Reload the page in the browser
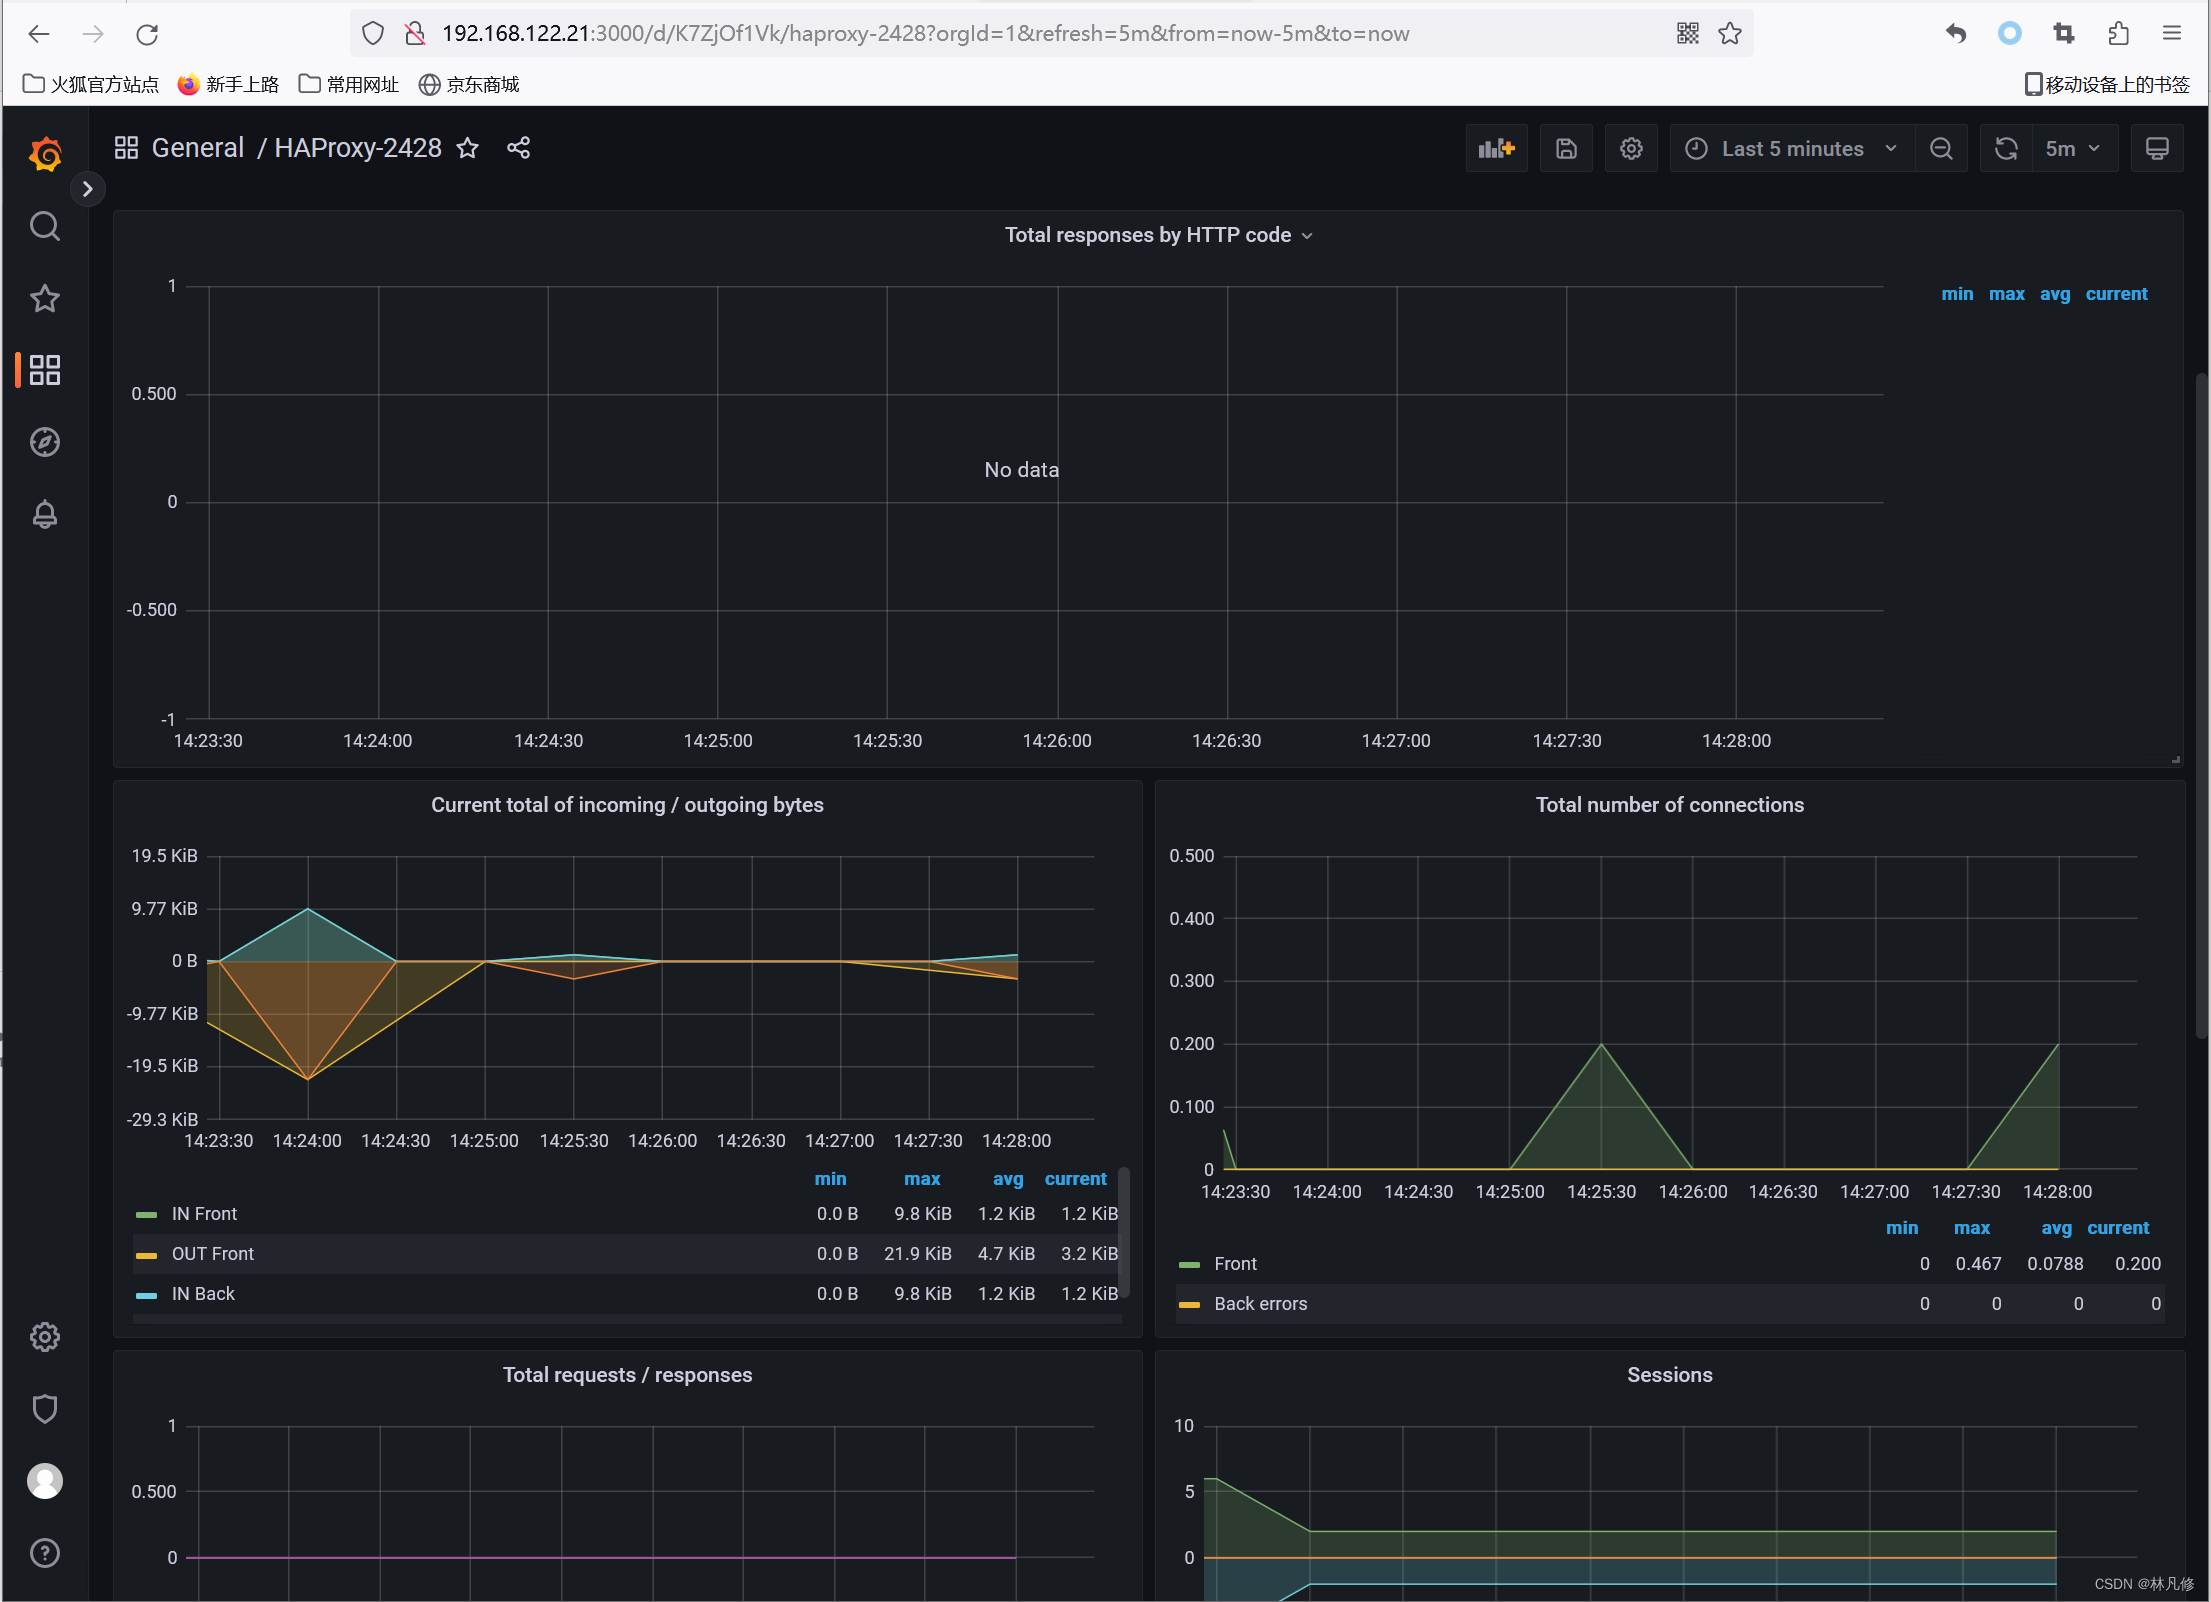This screenshot has height=1602, width=2211. coord(147,34)
